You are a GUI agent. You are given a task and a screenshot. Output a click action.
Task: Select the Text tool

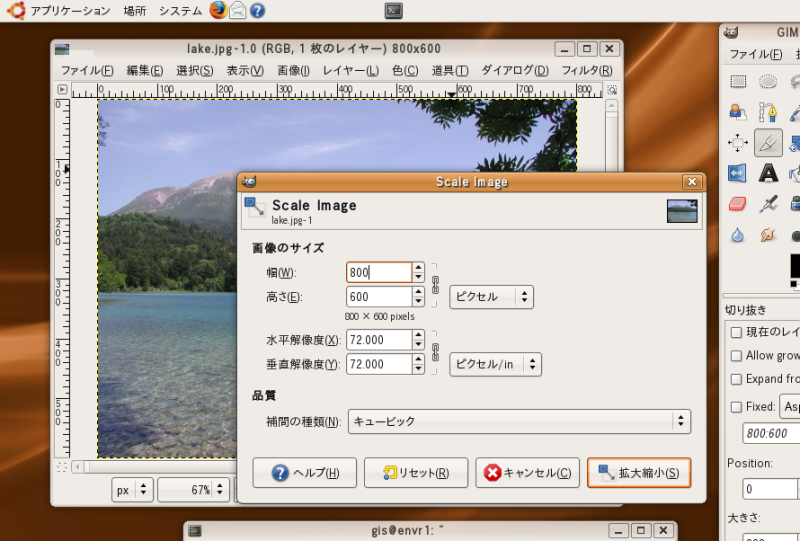pos(768,173)
